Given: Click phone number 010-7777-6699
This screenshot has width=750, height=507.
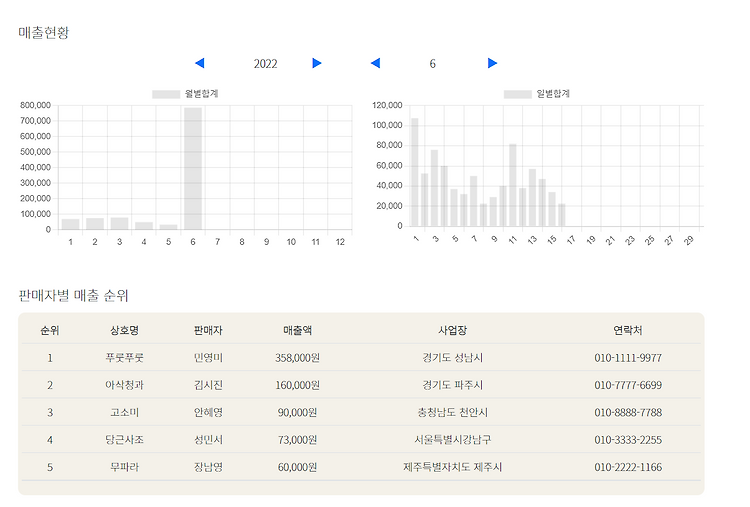Looking at the screenshot, I should coord(628,385).
